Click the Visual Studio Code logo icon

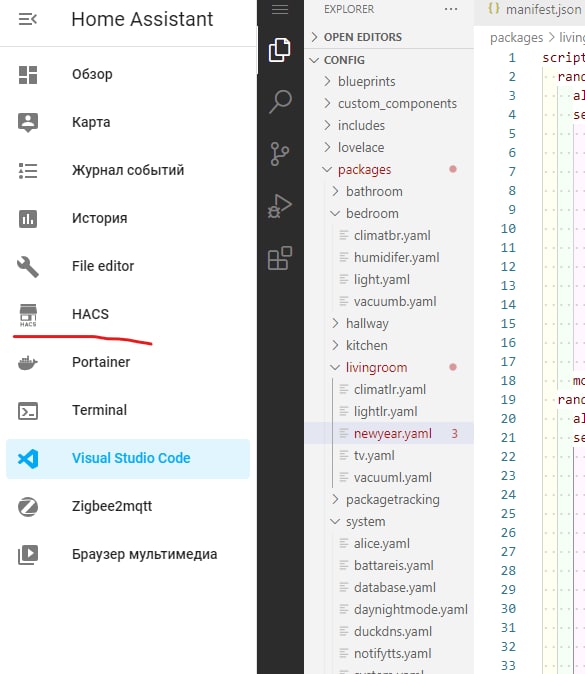[x=28, y=459]
